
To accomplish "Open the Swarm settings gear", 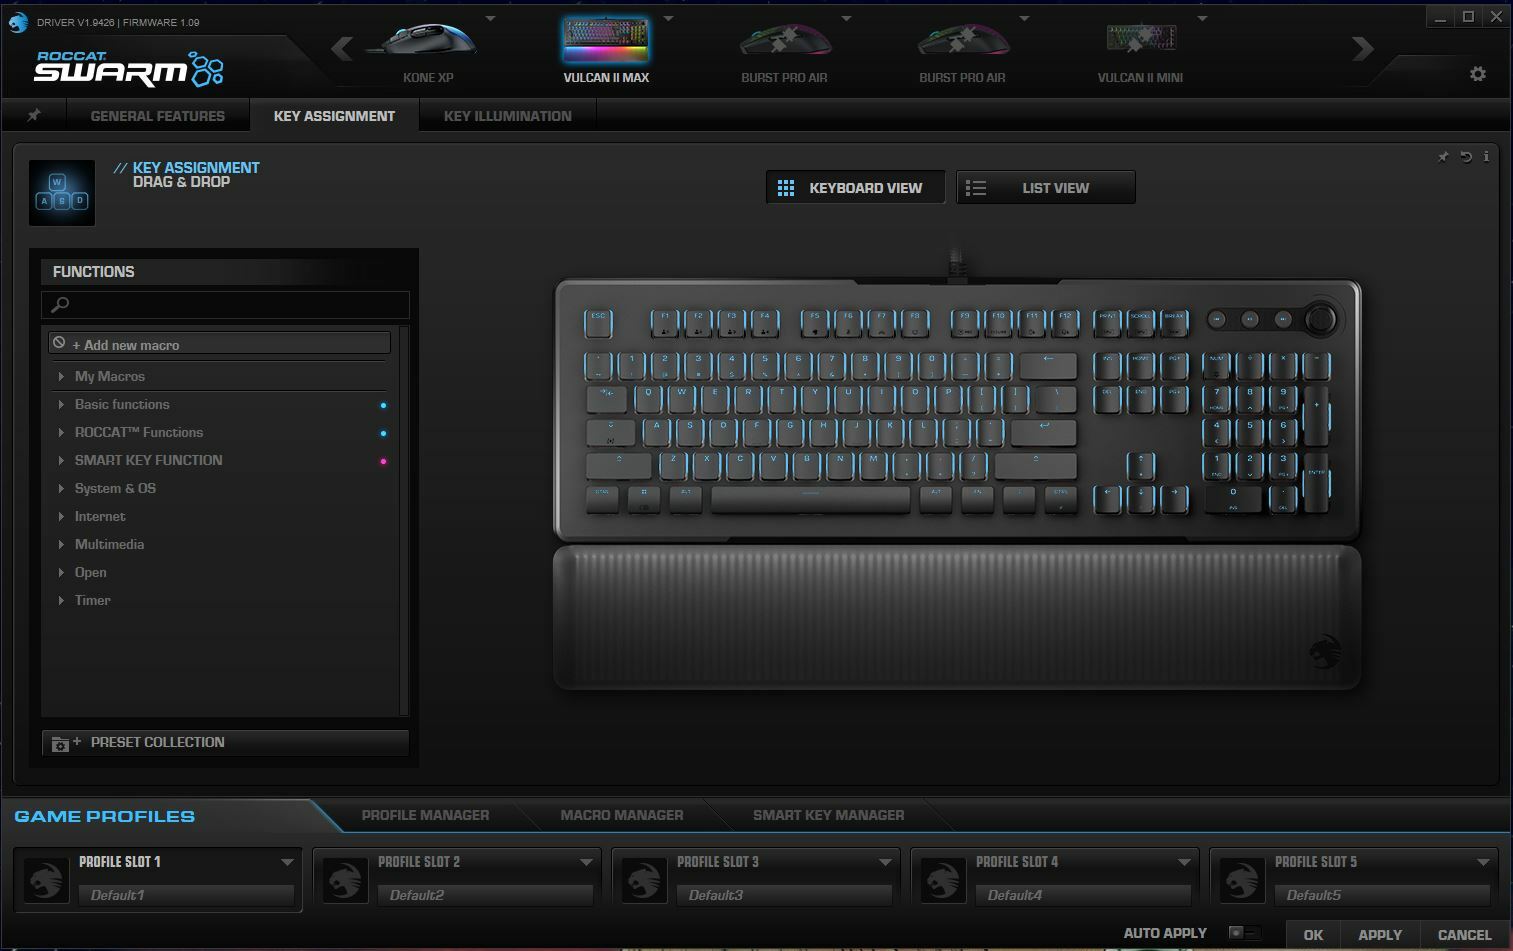I will (1477, 74).
